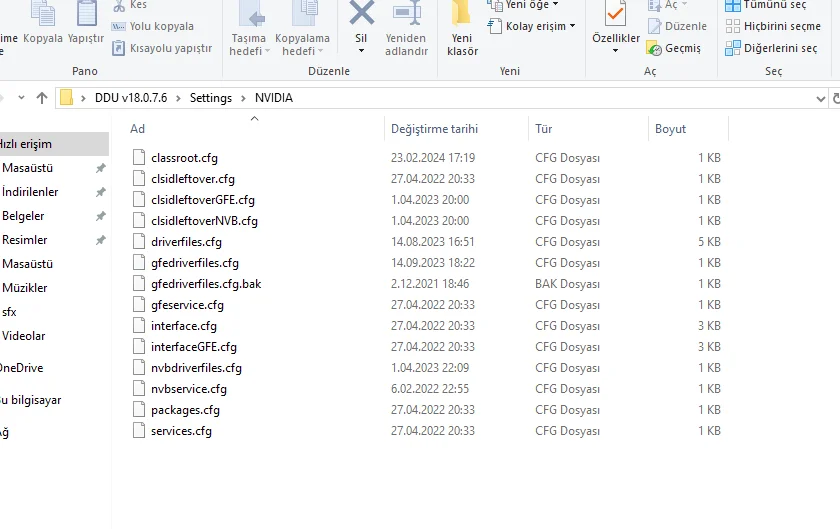840x529 pixels.
Task: Select the file clsidleftover.cfg
Action: click(193, 179)
